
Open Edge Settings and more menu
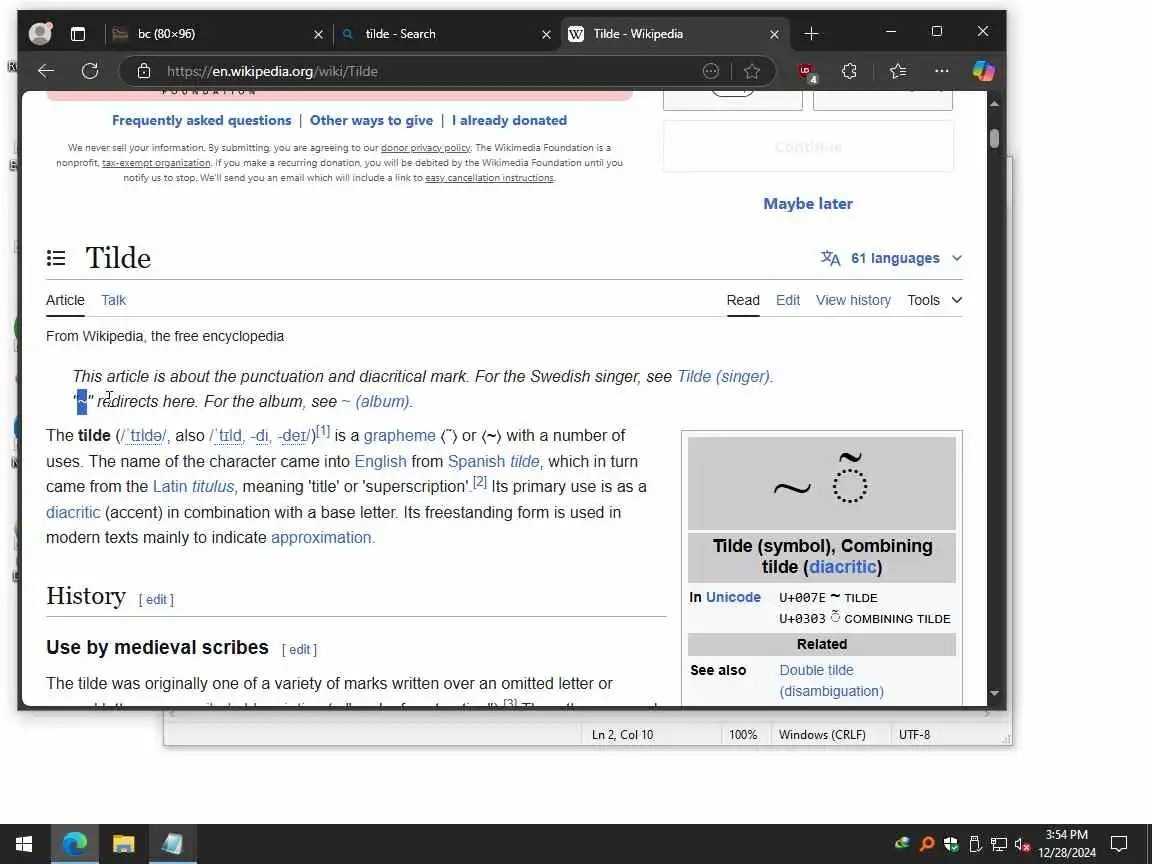[941, 71]
